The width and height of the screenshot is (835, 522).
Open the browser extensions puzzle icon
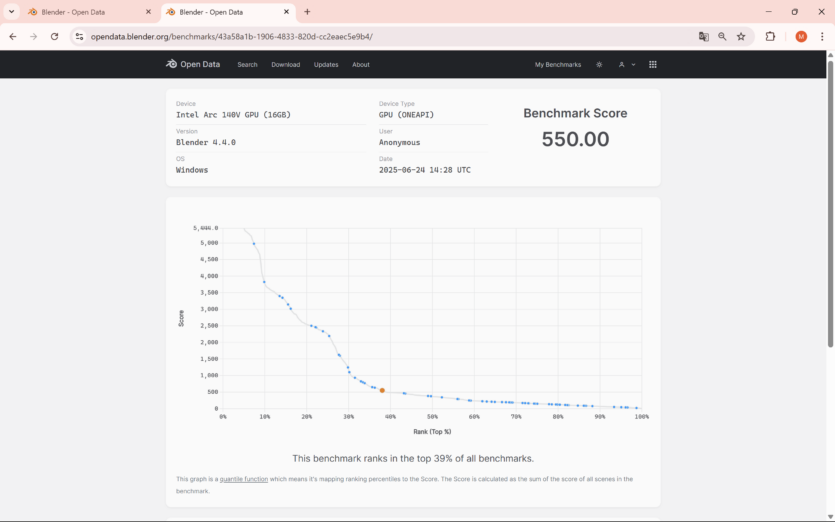770,37
